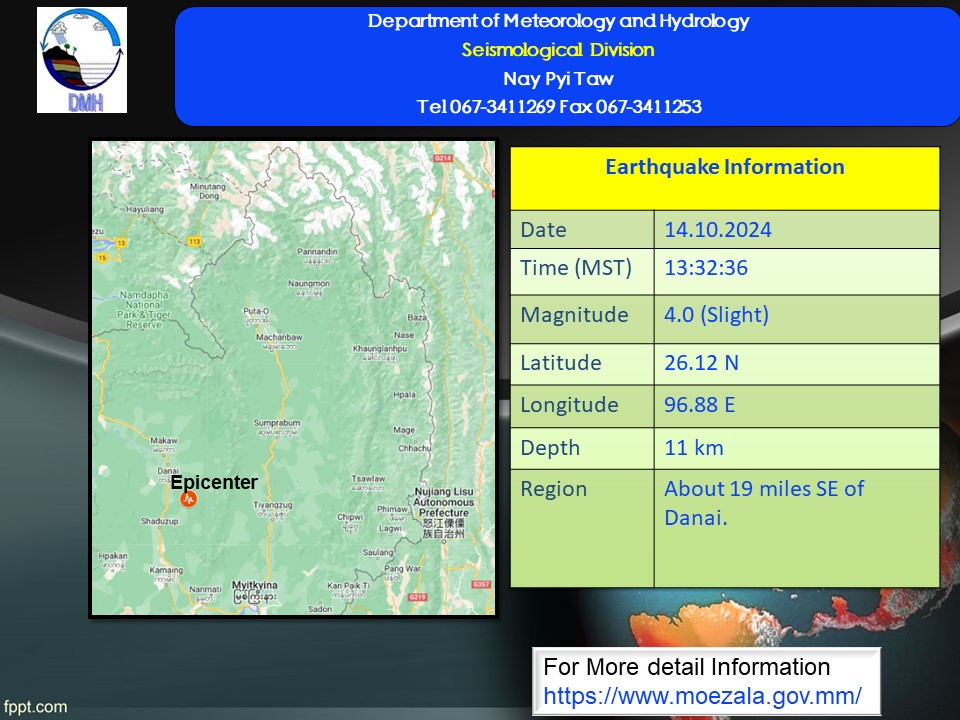Select the depth value 11 km
960x720 pixels.
[694, 448]
